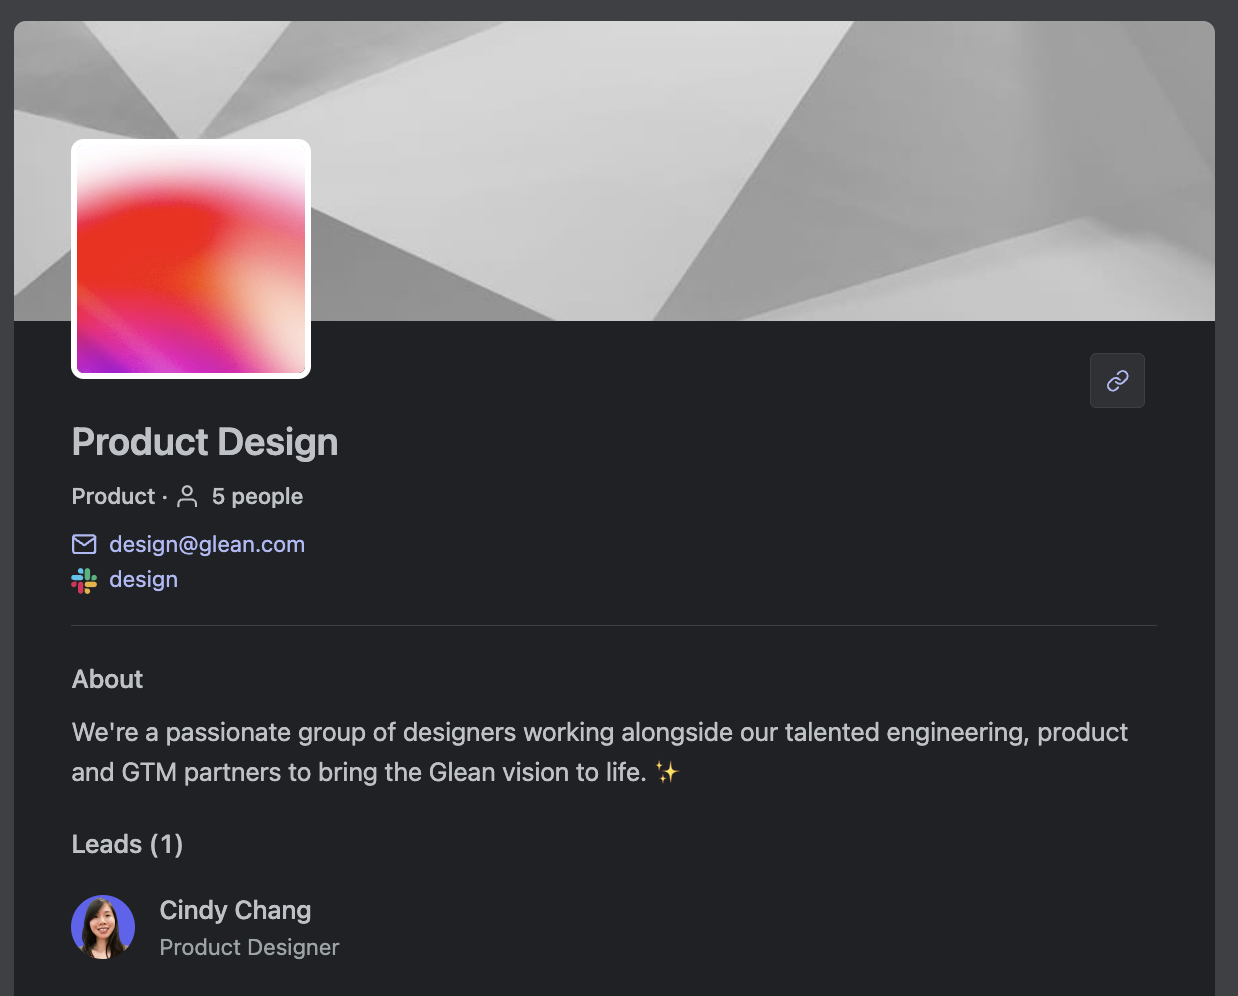Image resolution: width=1238 pixels, height=996 pixels.
Task: Click the red gradient team avatar
Action: [191, 259]
